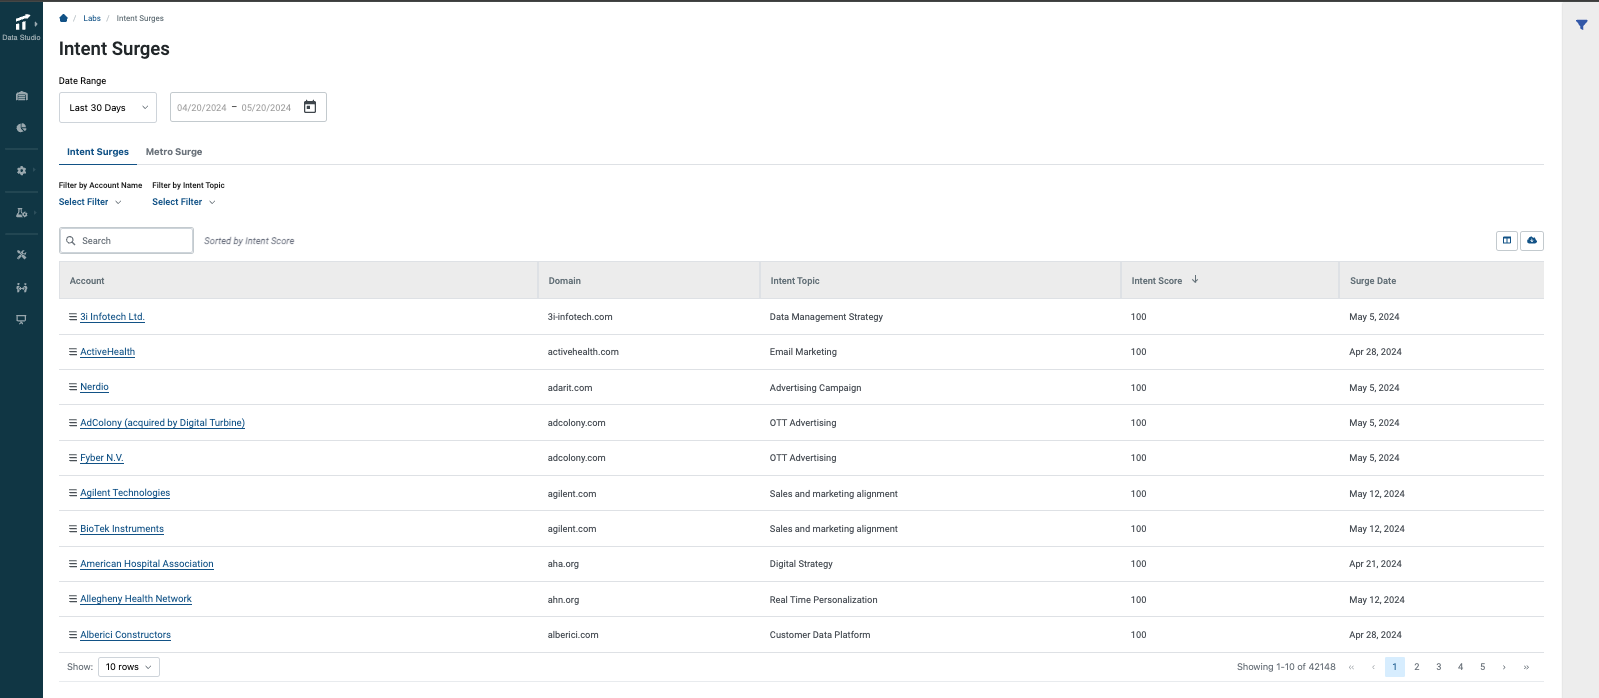This screenshot has height=698, width=1599.
Task: Open the American Hospital Association link
Action: [x=147, y=564]
